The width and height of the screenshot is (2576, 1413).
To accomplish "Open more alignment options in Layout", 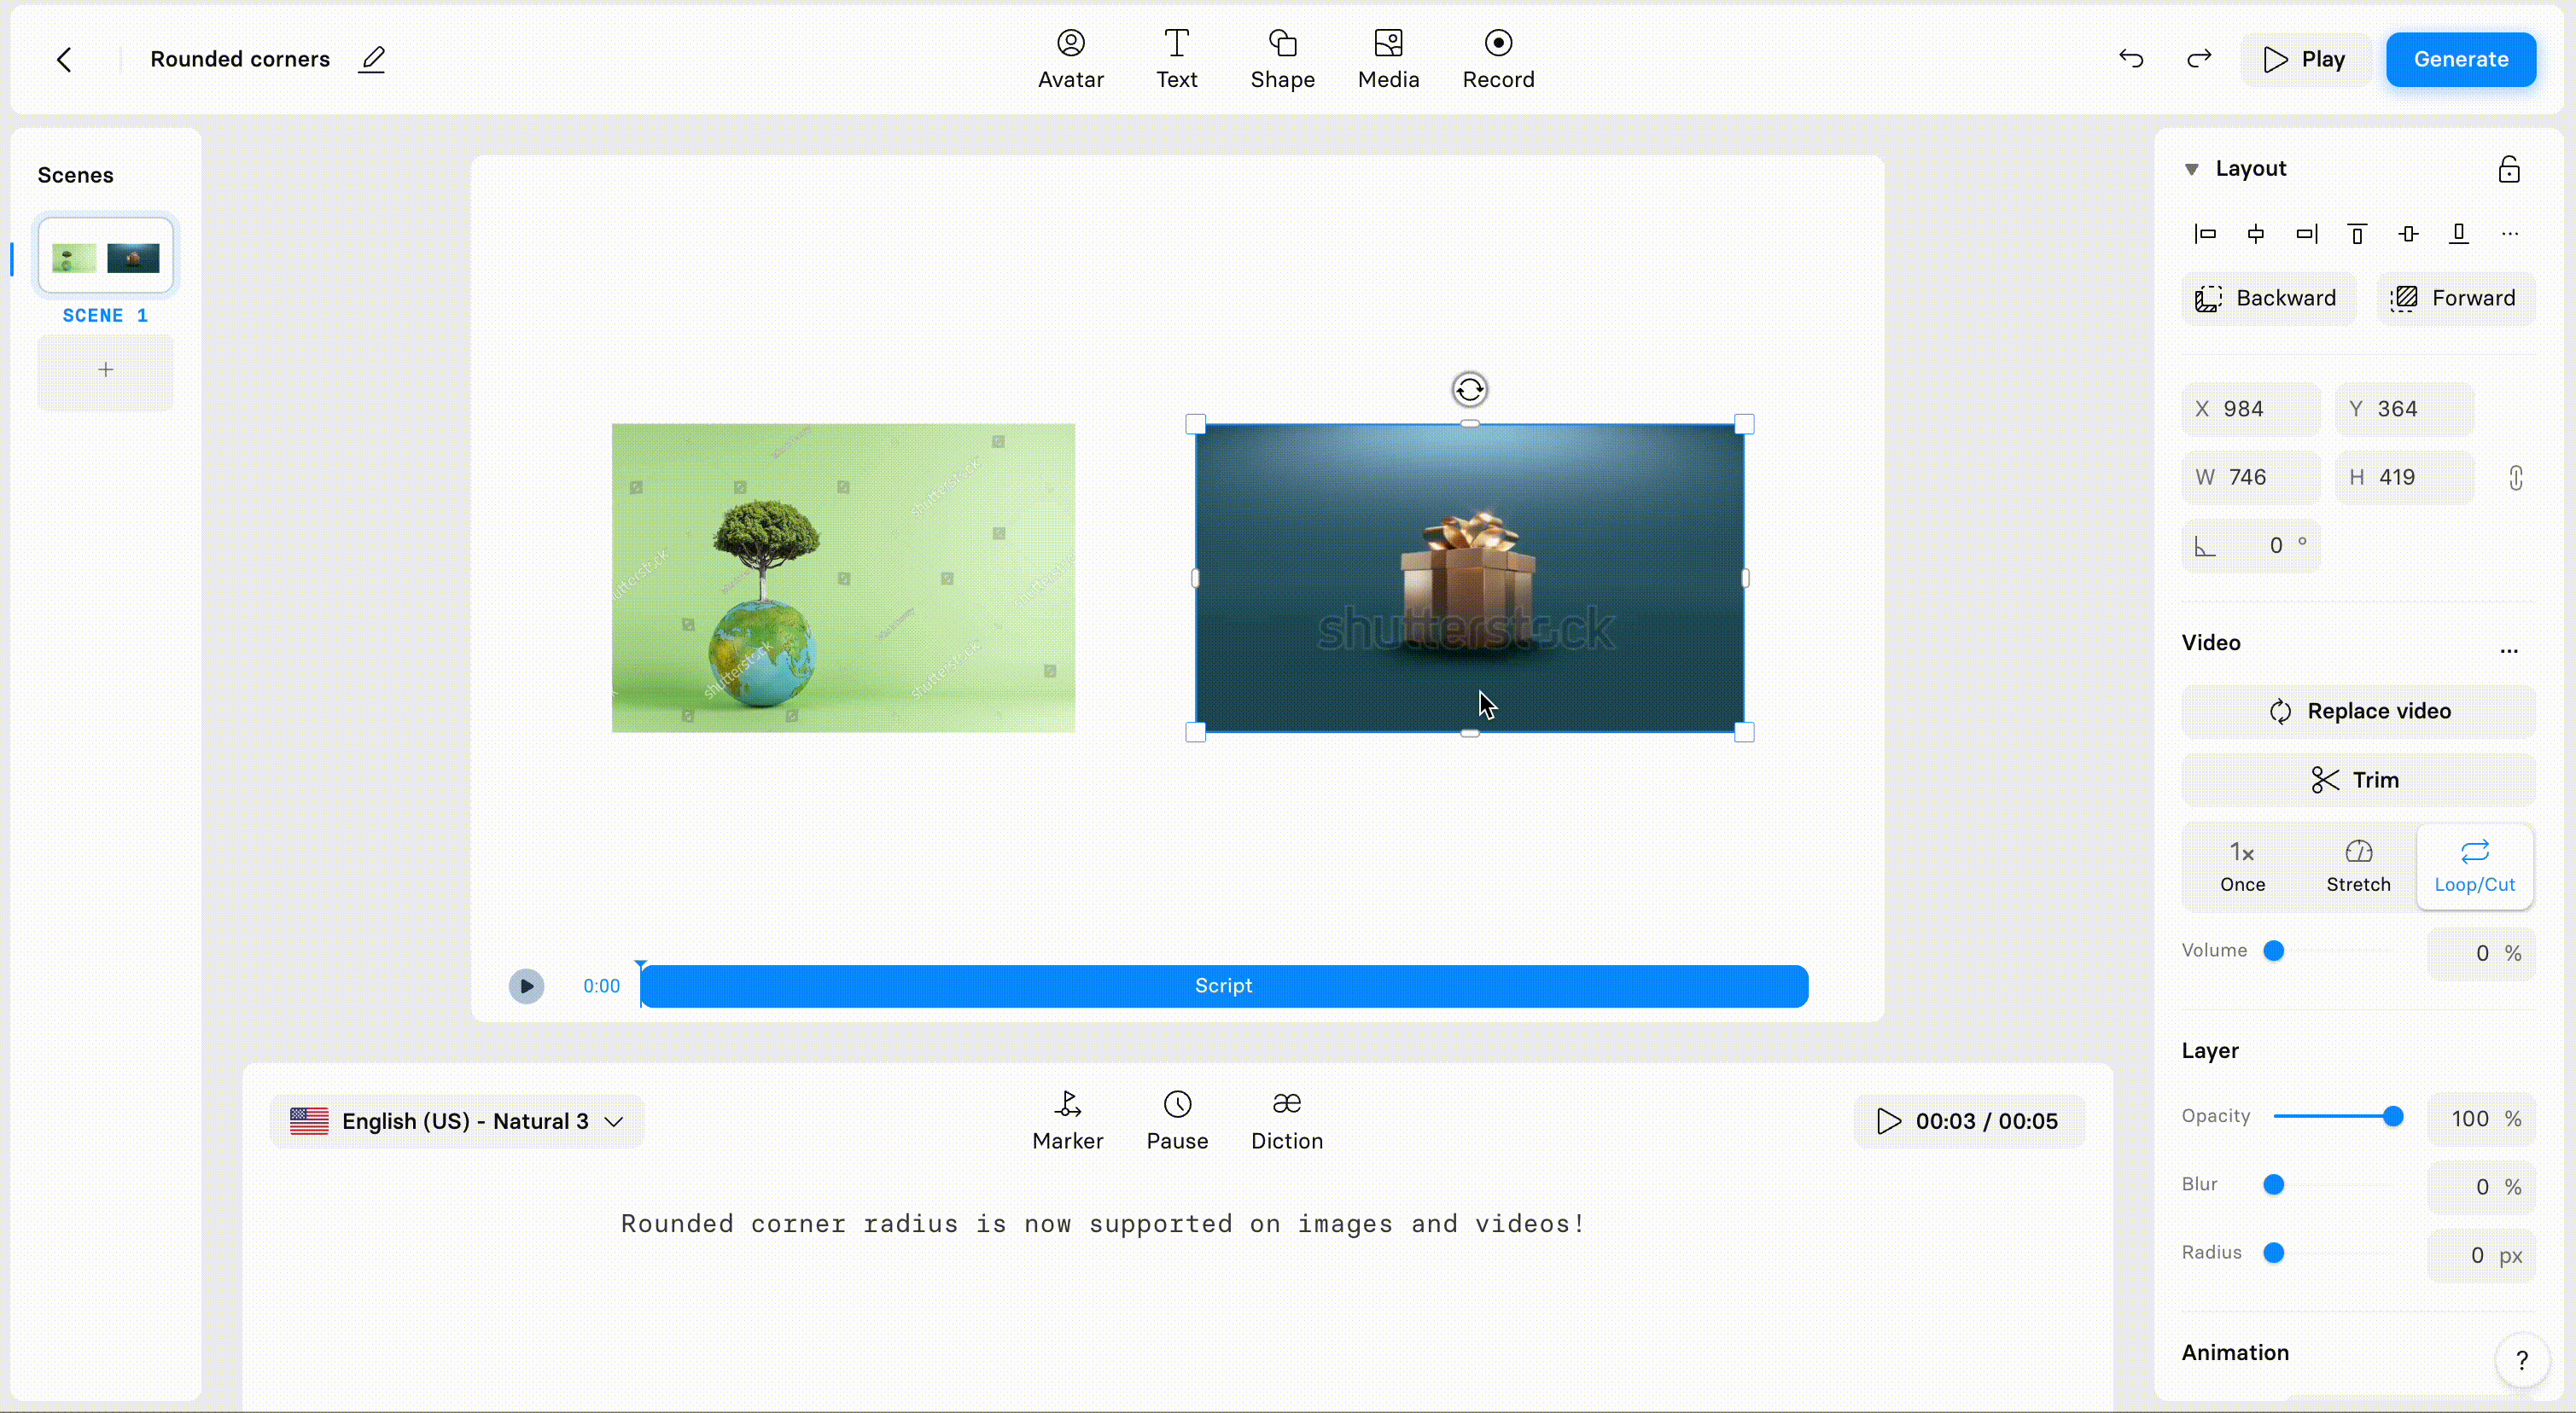I will point(2509,234).
